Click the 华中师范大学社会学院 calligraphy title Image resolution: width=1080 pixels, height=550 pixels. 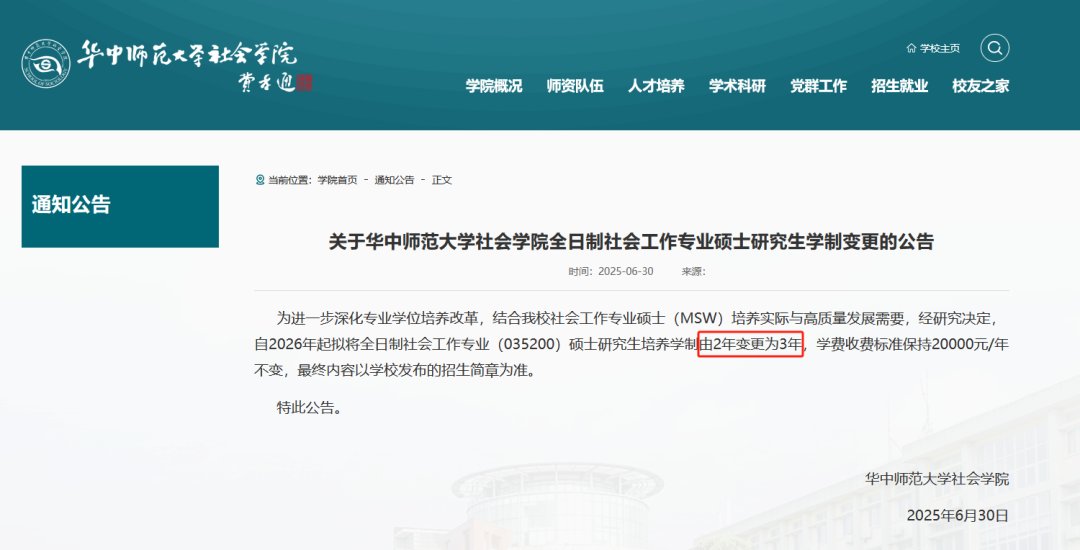coord(187,54)
